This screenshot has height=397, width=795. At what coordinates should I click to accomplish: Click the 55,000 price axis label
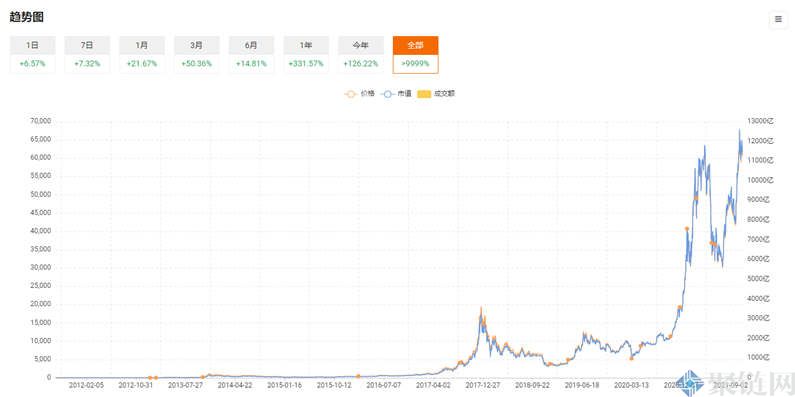(x=42, y=176)
